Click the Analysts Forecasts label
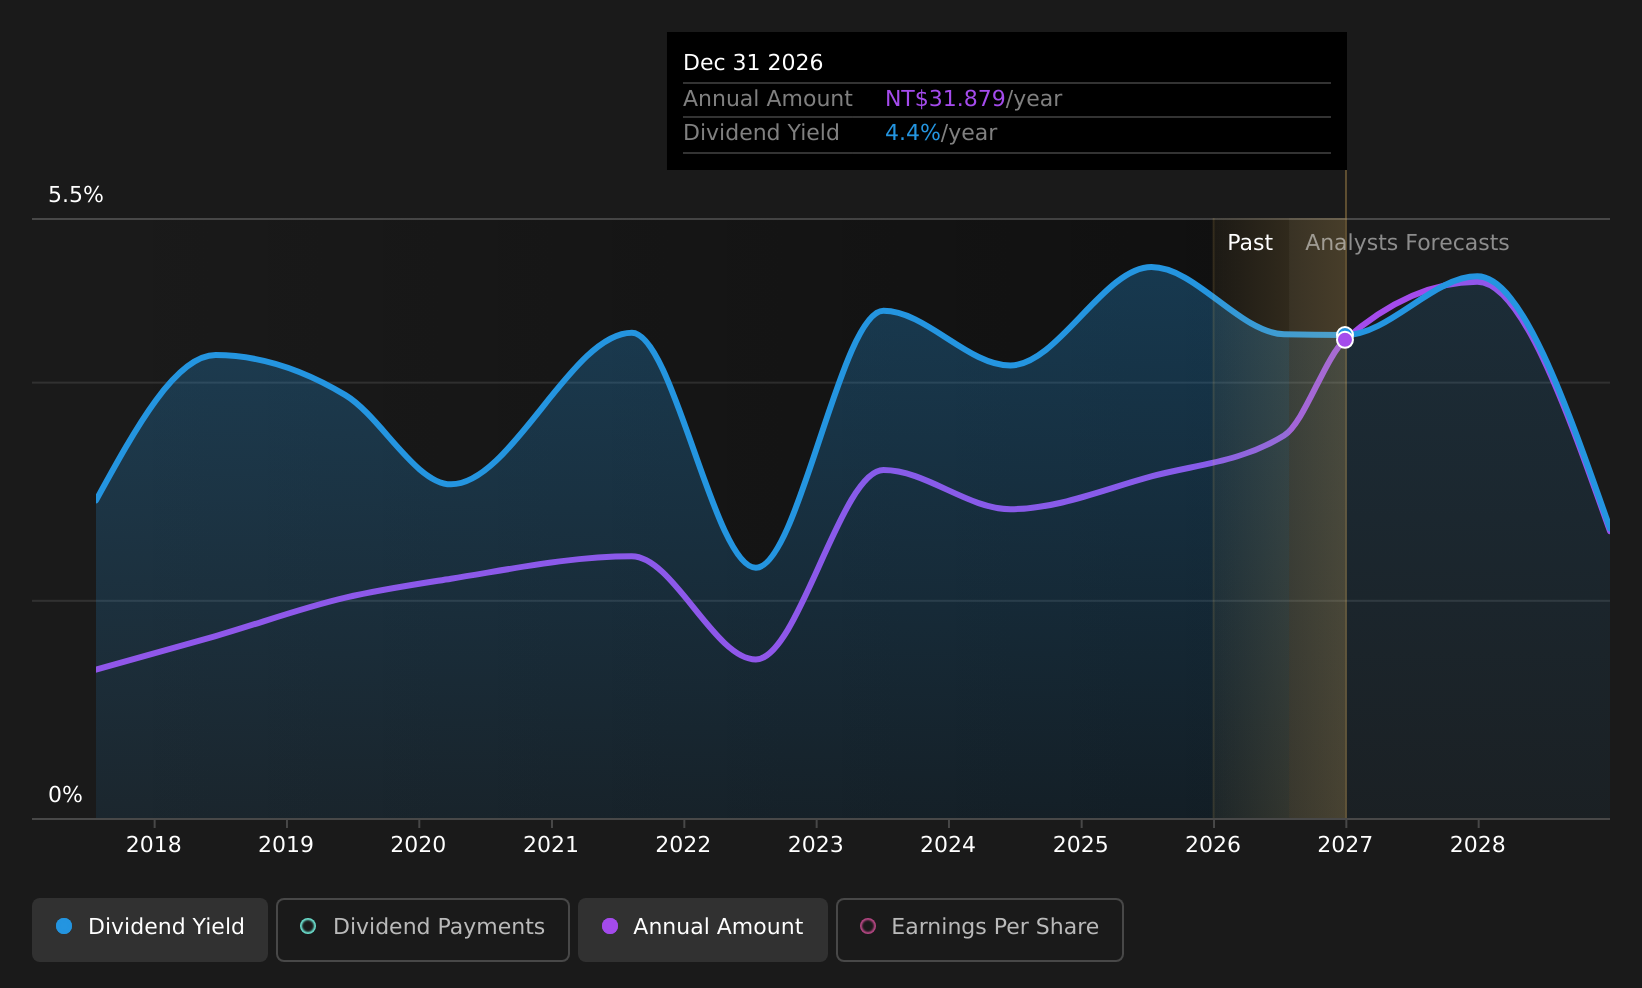The width and height of the screenshot is (1642, 988). pyautogui.click(x=1407, y=243)
